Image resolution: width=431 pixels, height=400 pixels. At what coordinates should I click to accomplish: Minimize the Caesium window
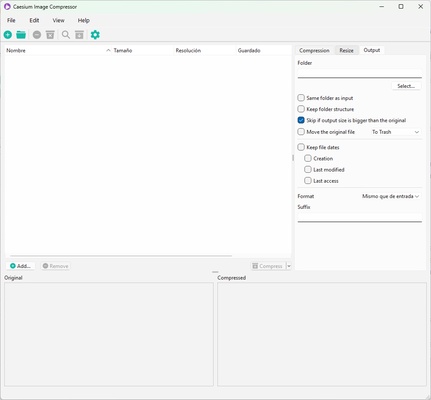point(382,7)
